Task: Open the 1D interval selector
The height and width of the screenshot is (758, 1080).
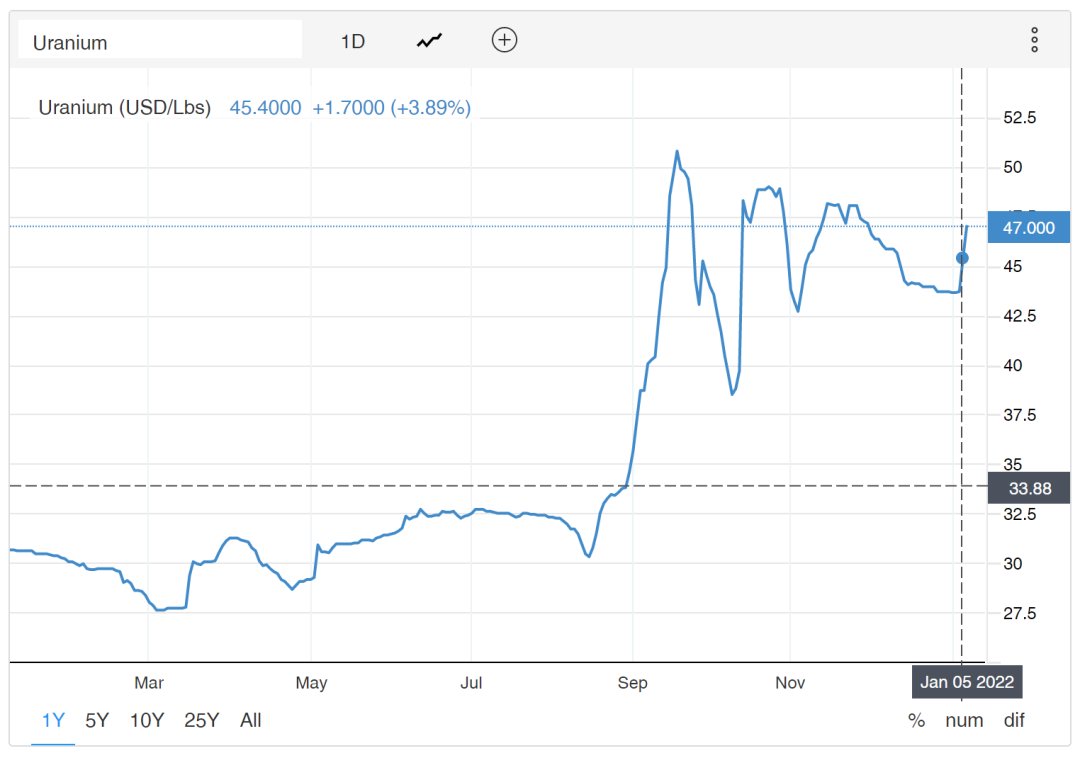Action: (353, 42)
